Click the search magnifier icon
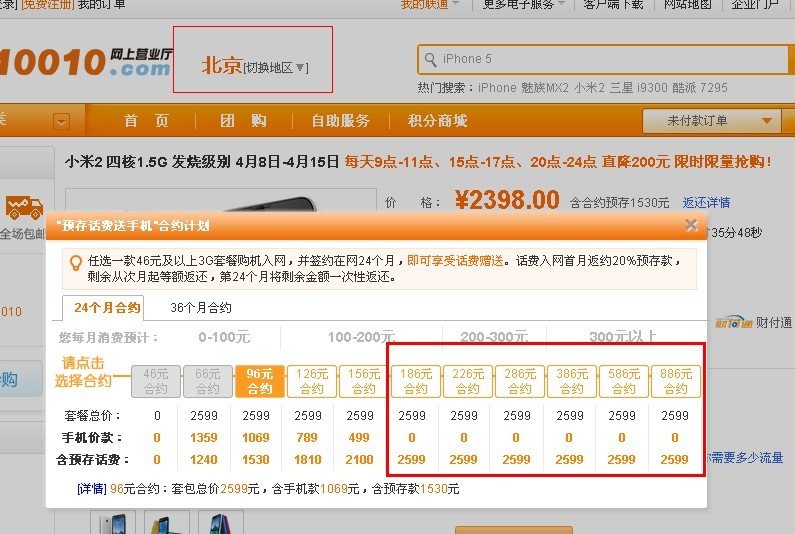 pyautogui.click(x=430, y=59)
